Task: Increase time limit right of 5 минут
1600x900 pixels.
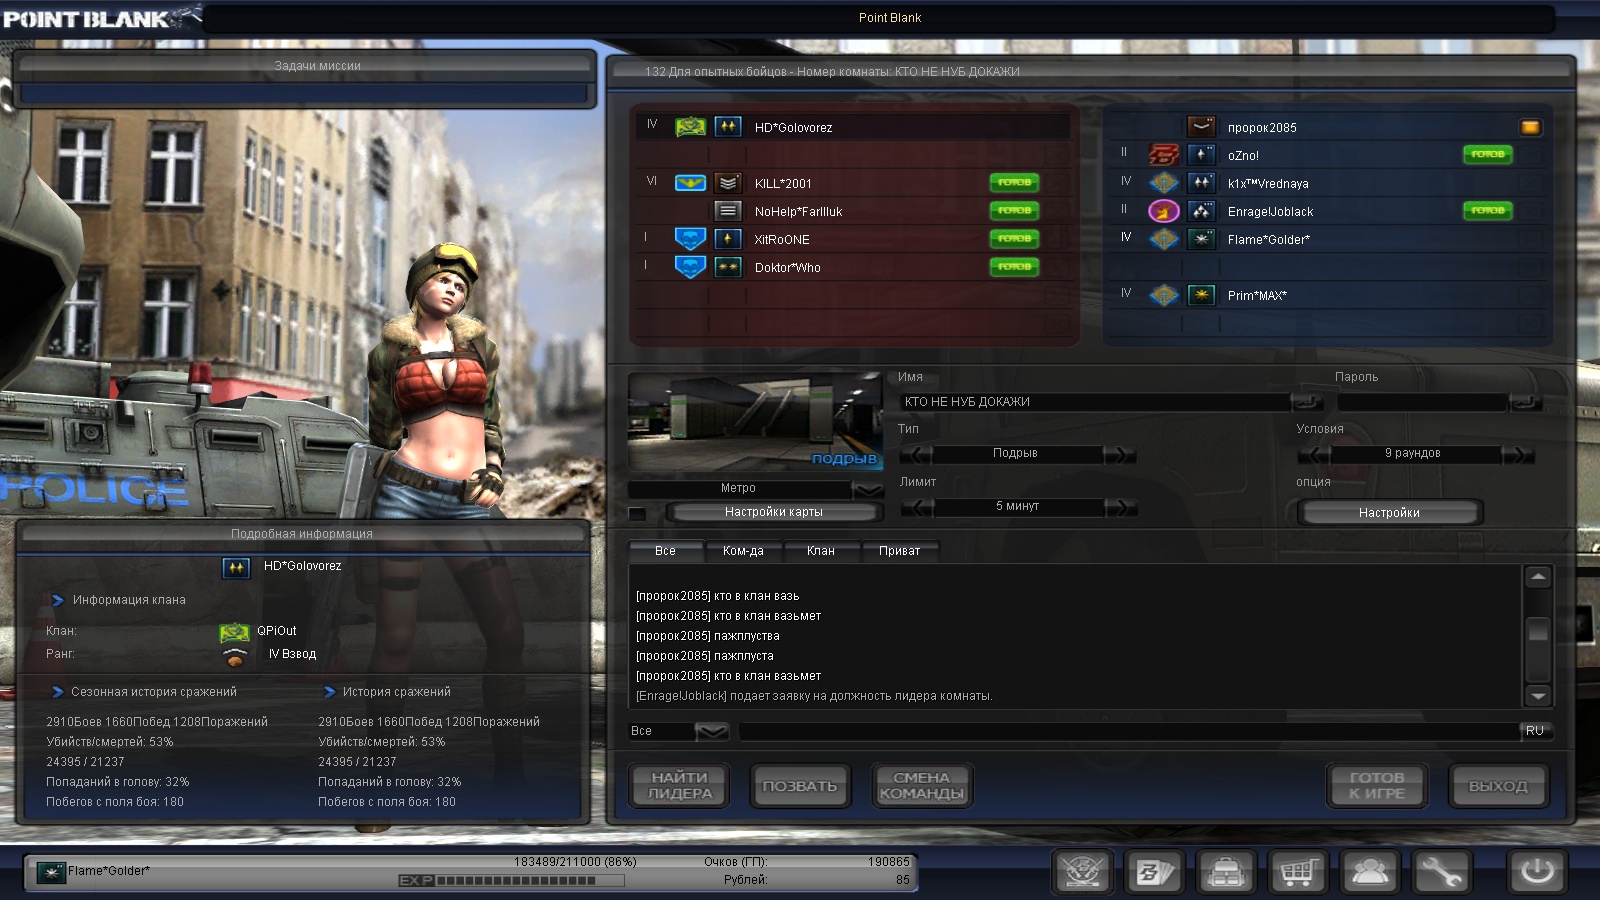Action: pos(1121,507)
